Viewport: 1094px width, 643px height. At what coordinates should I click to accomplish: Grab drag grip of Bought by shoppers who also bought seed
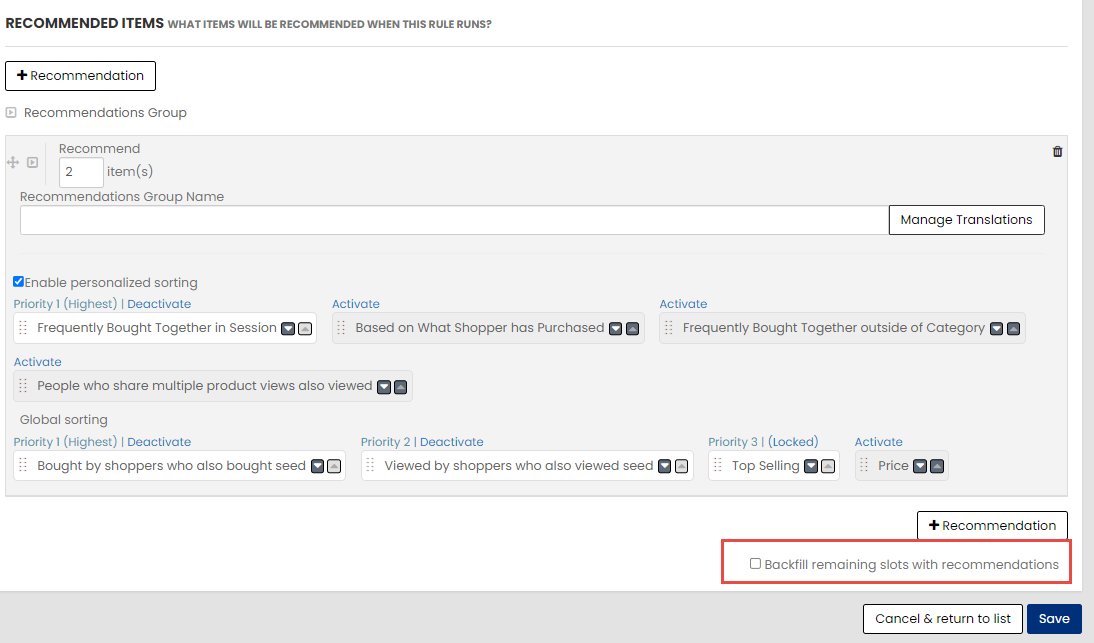click(23, 465)
